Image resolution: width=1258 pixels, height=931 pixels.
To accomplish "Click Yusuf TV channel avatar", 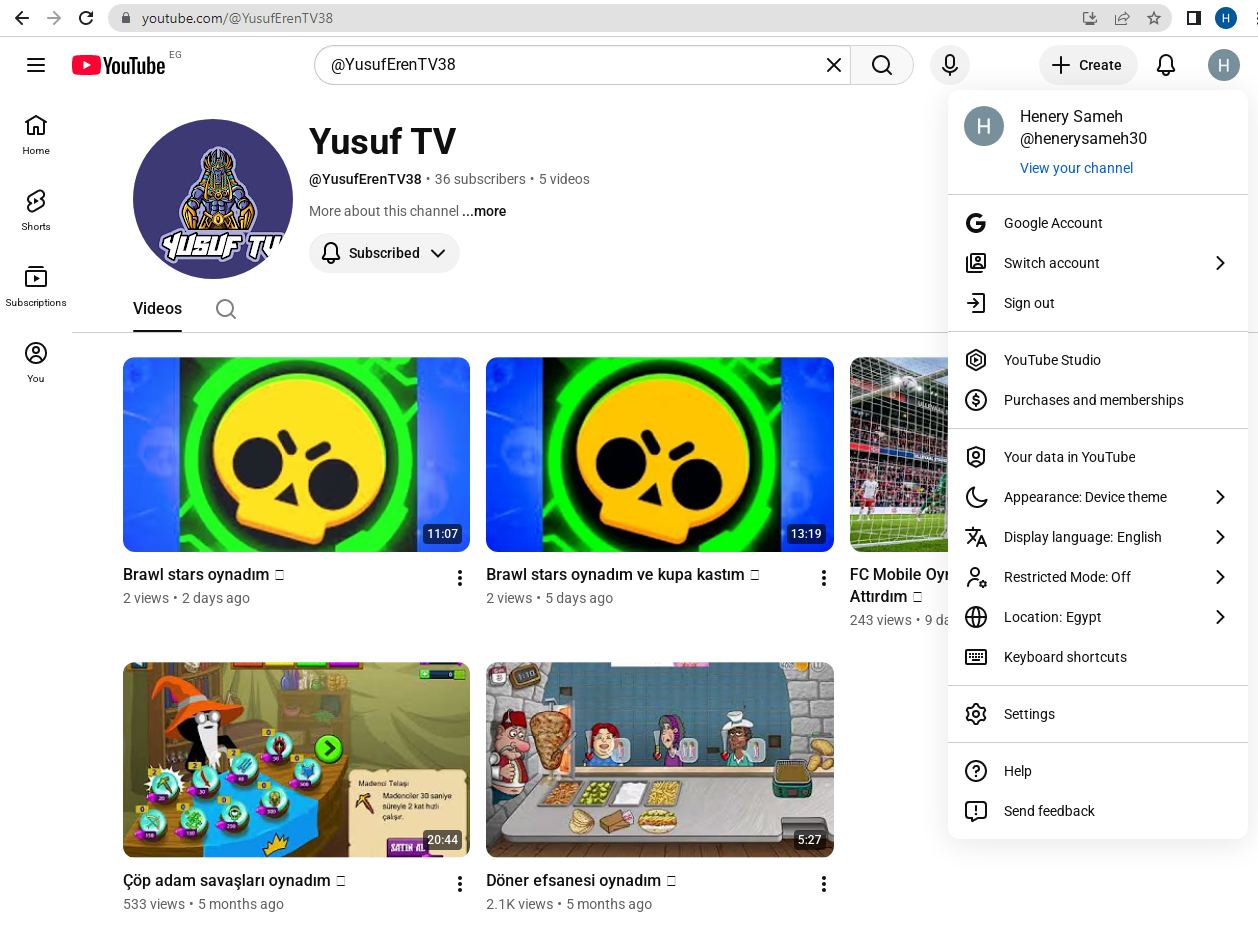I will [x=213, y=199].
